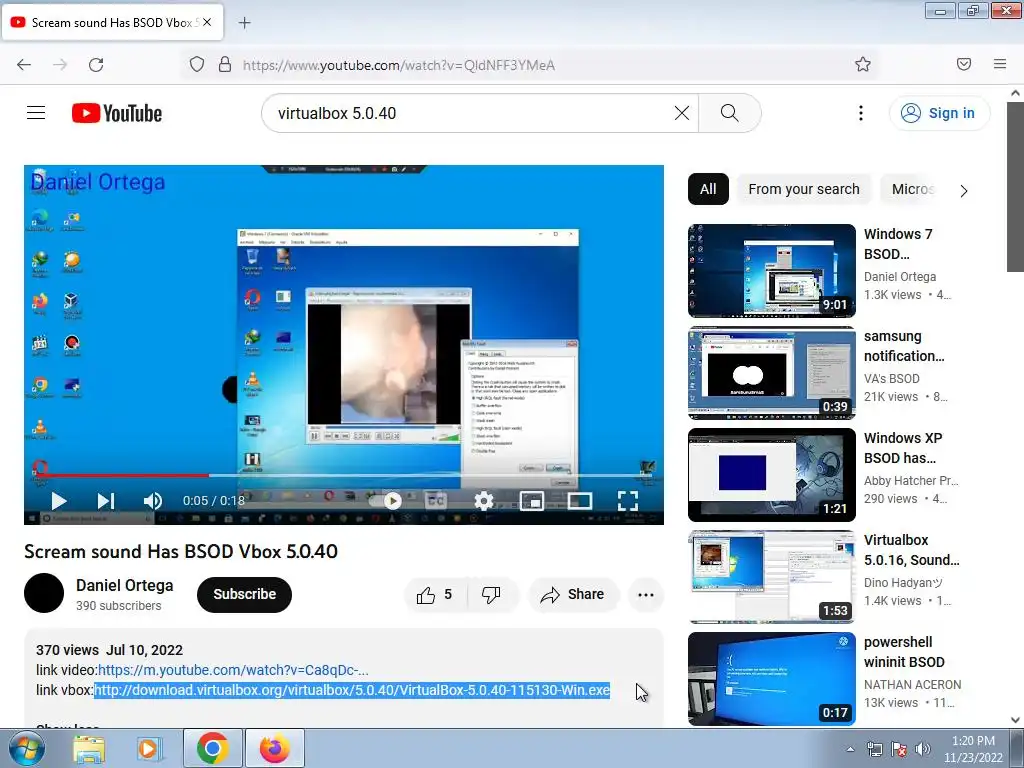The image size is (1024, 768).
Task: Open the Windows Start menu
Action: click(26, 748)
